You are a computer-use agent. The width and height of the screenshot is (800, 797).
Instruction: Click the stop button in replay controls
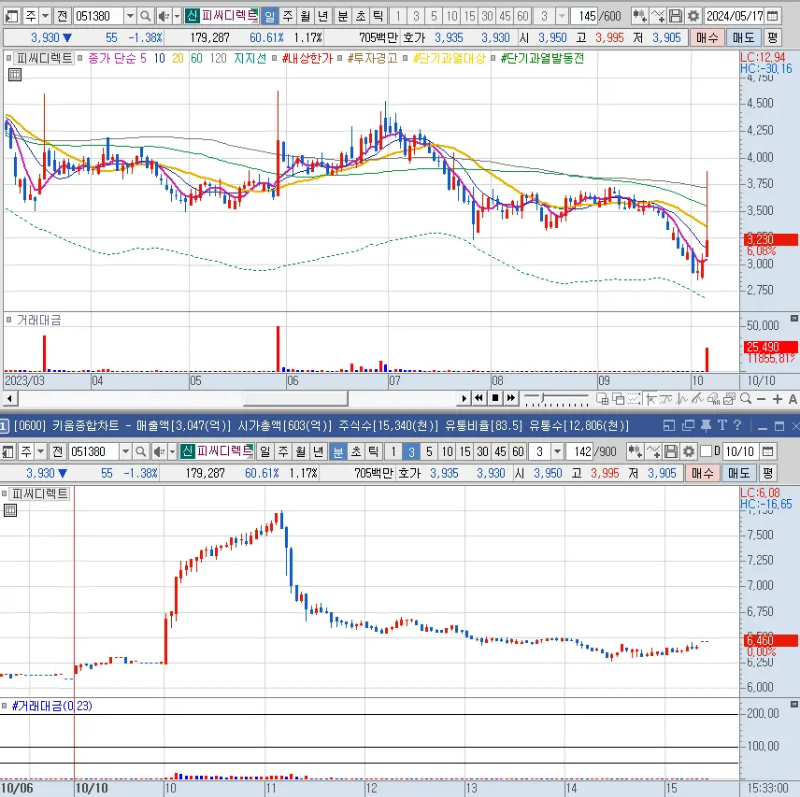[x=495, y=398]
